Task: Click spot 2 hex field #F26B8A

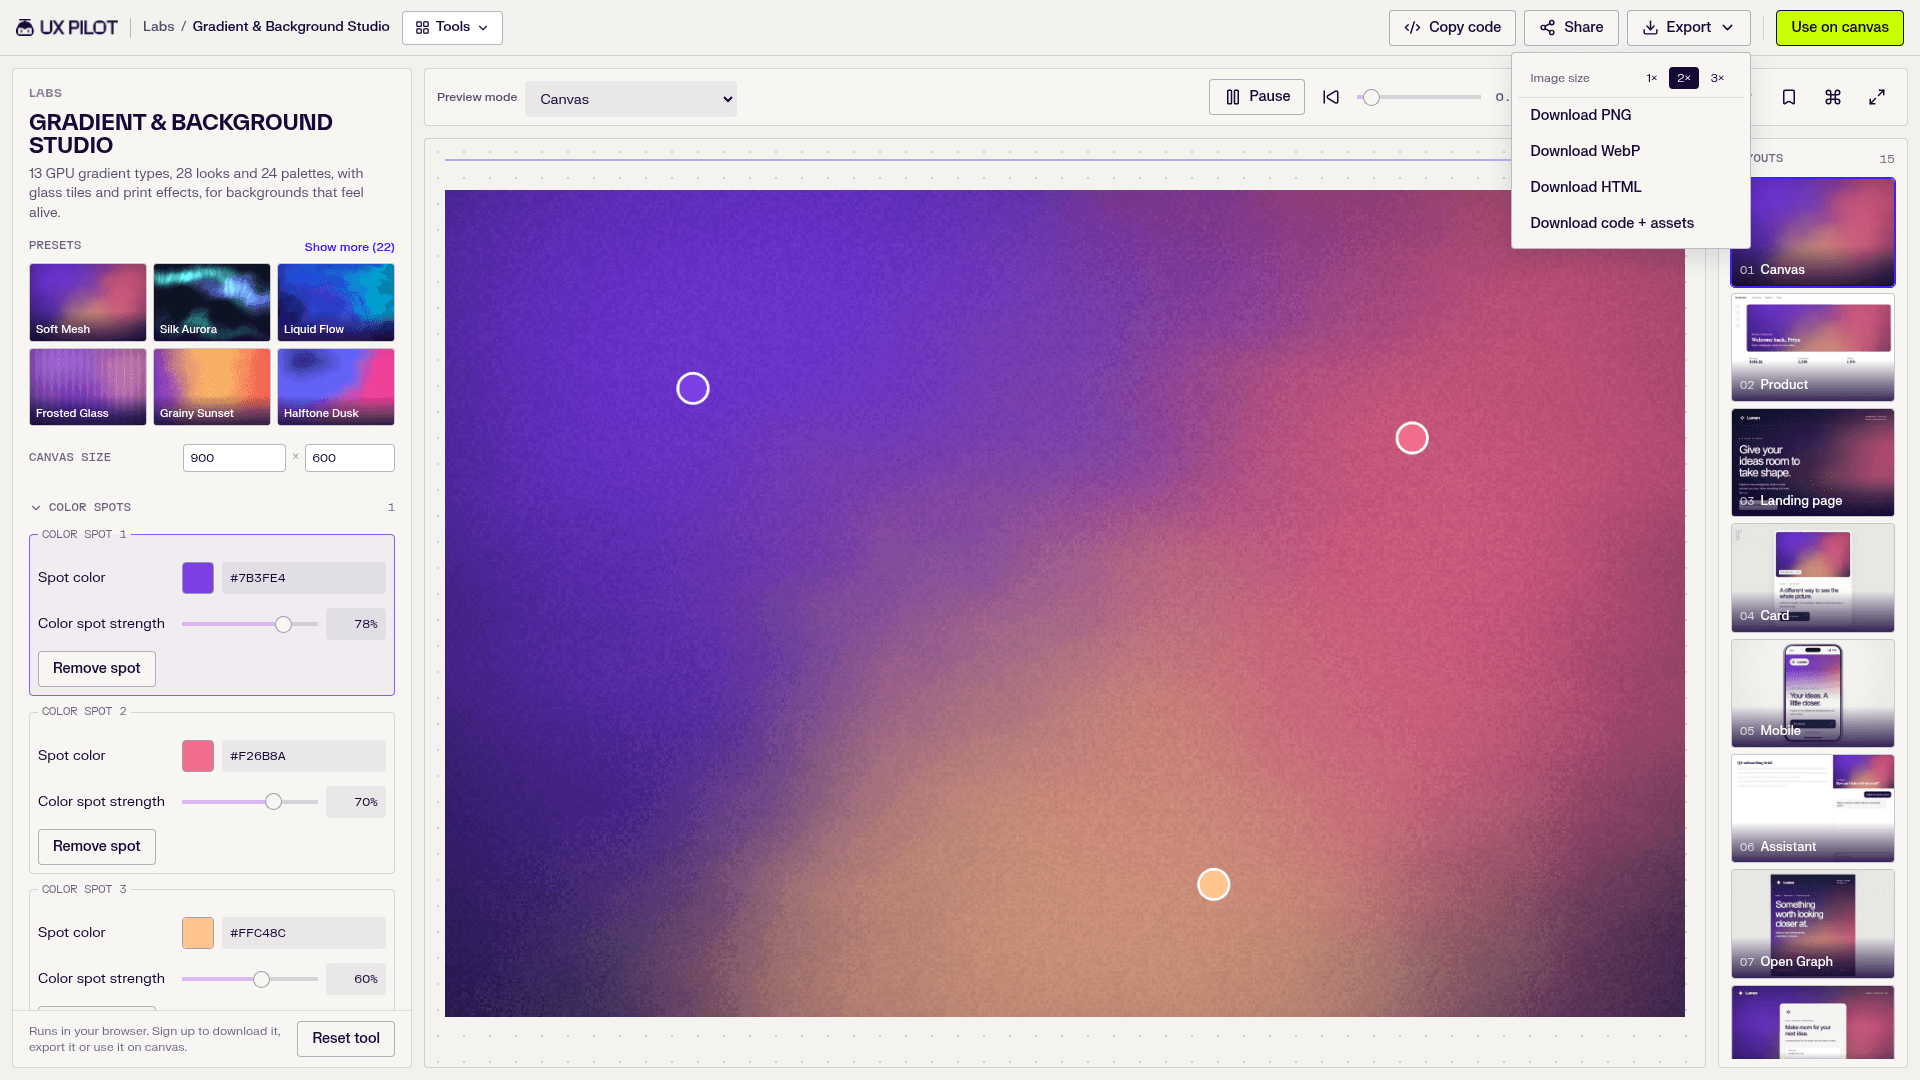Action: (x=304, y=756)
